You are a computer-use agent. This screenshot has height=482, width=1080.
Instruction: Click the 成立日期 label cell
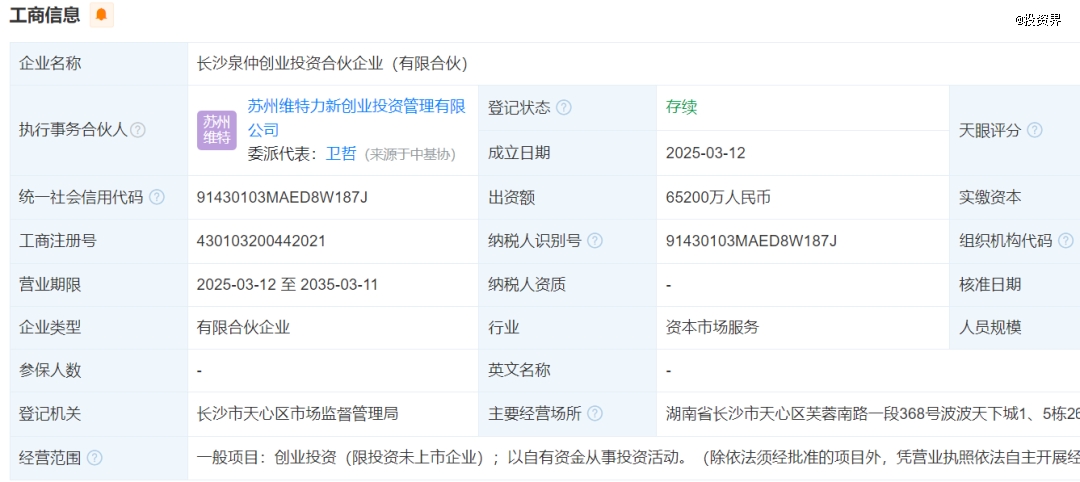(568, 153)
